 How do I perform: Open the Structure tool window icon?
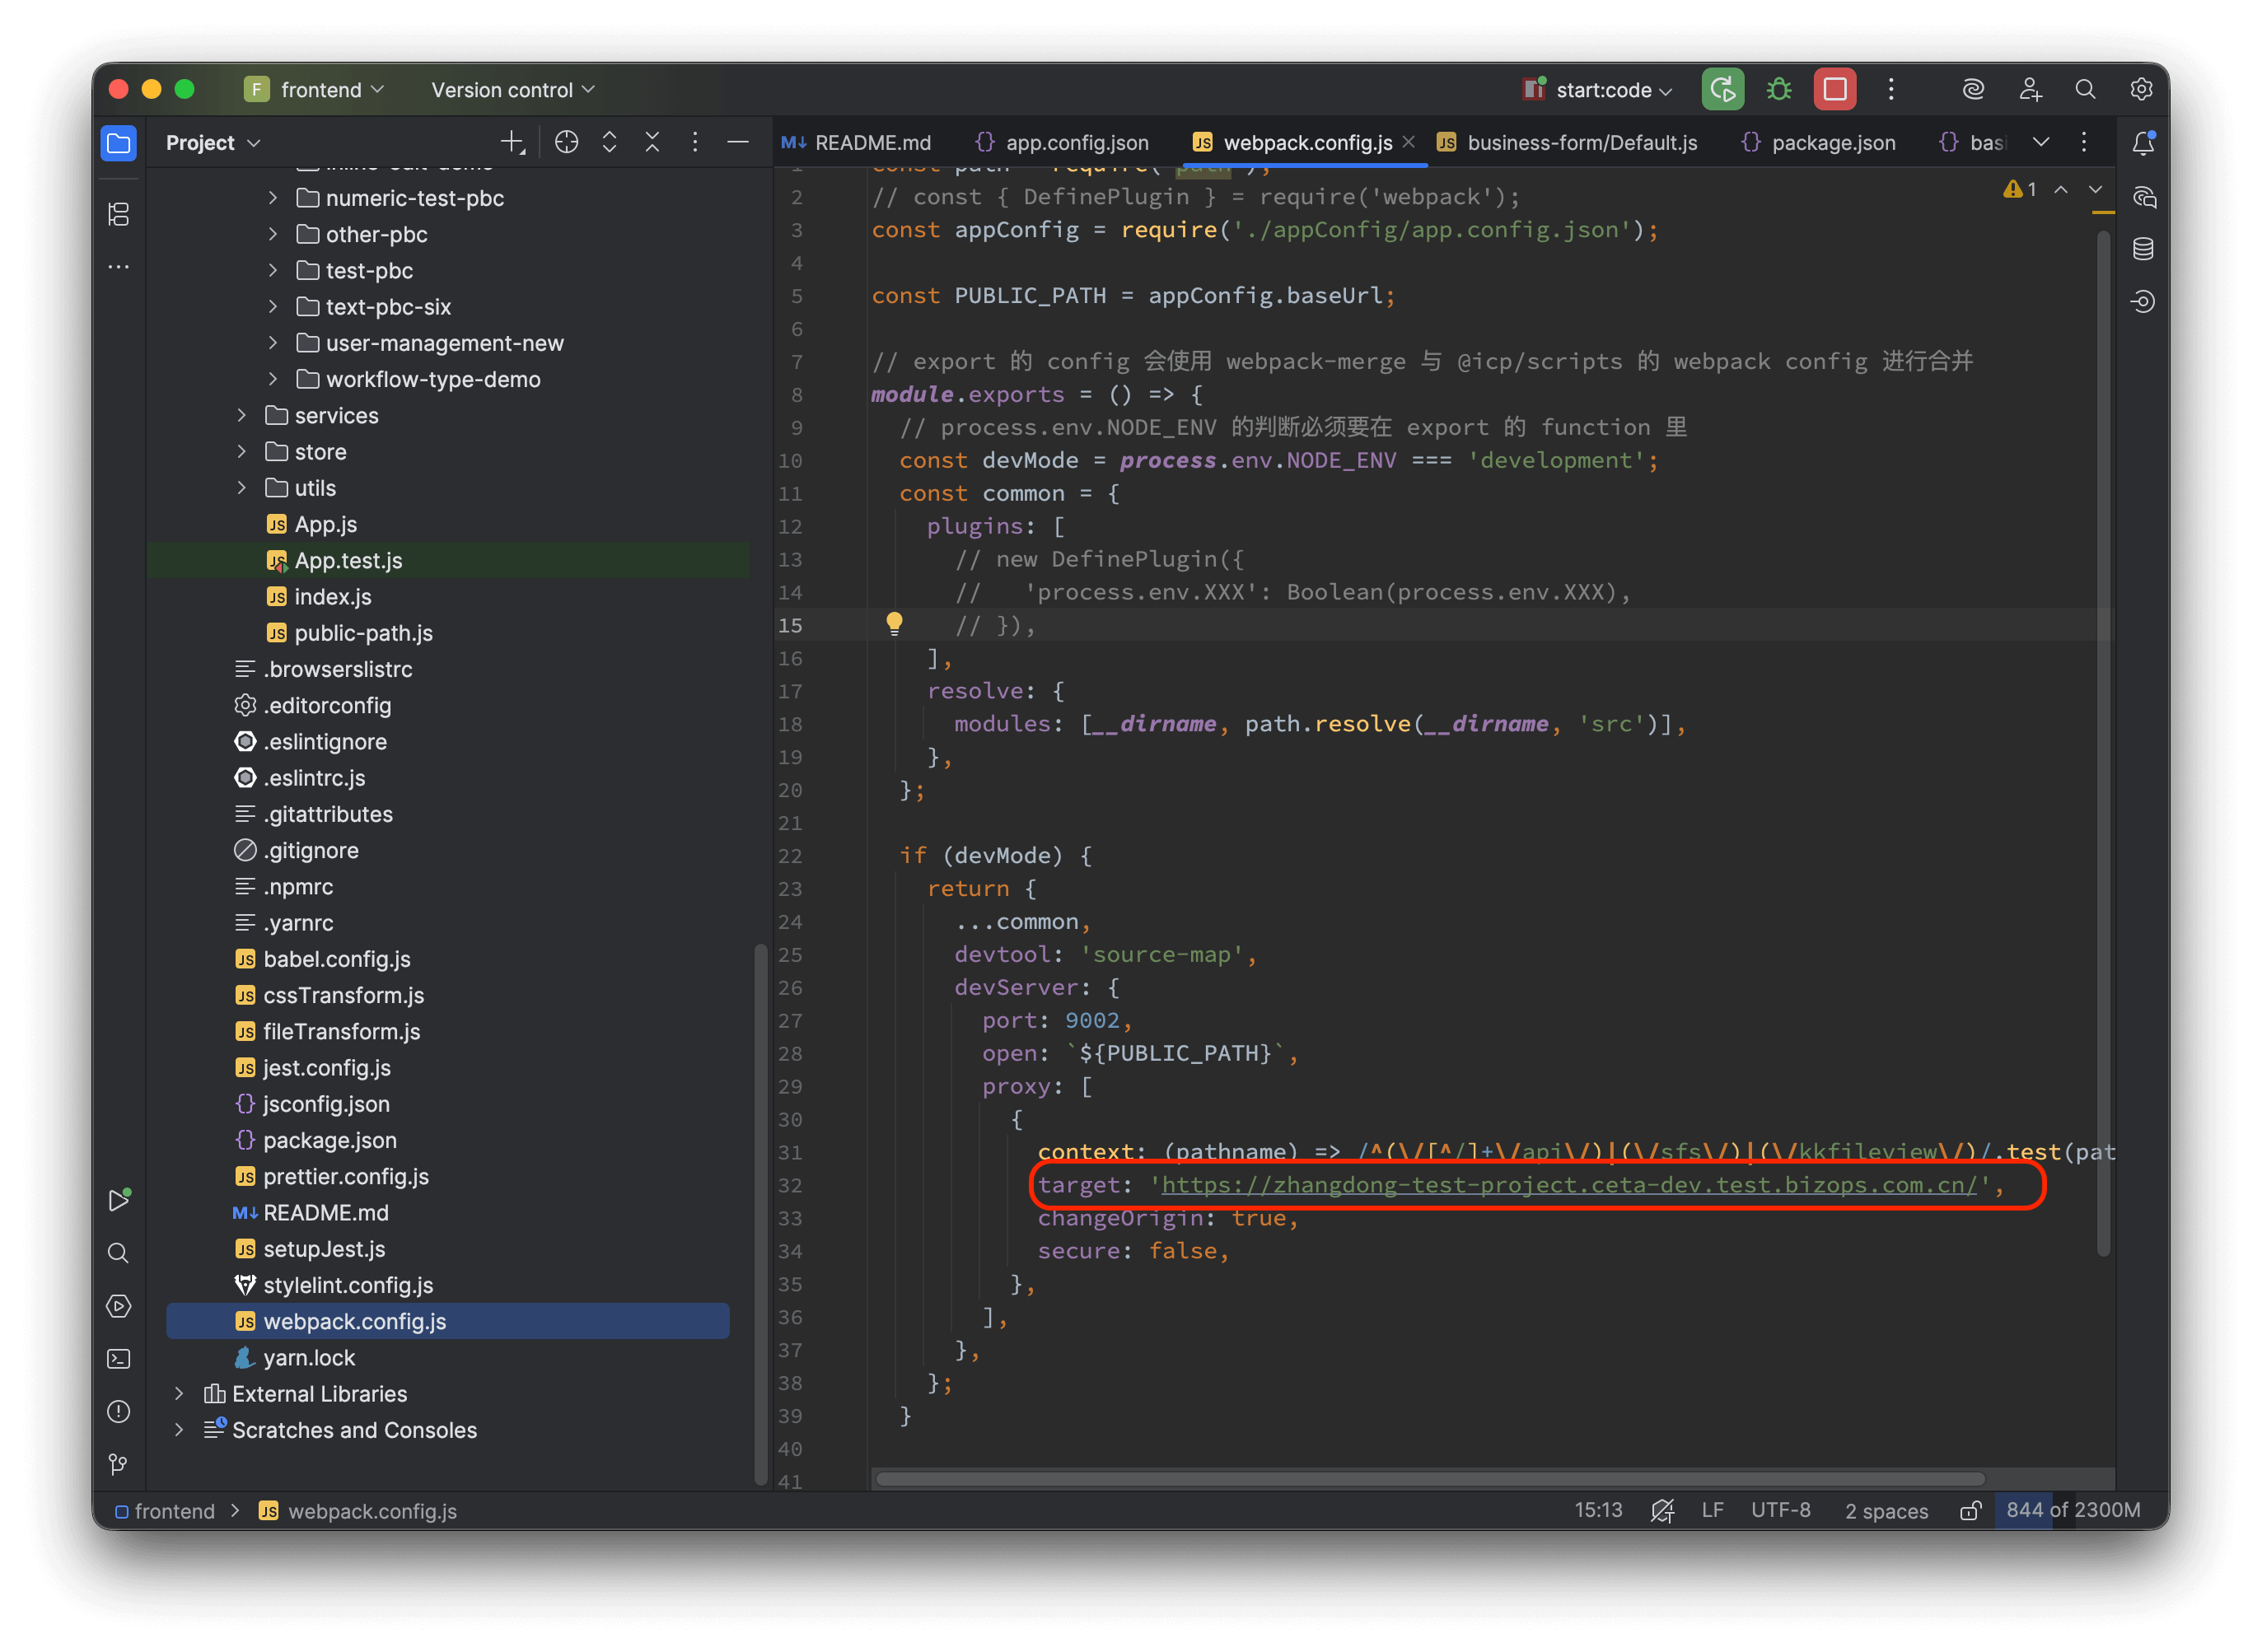click(x=118, y=214)
